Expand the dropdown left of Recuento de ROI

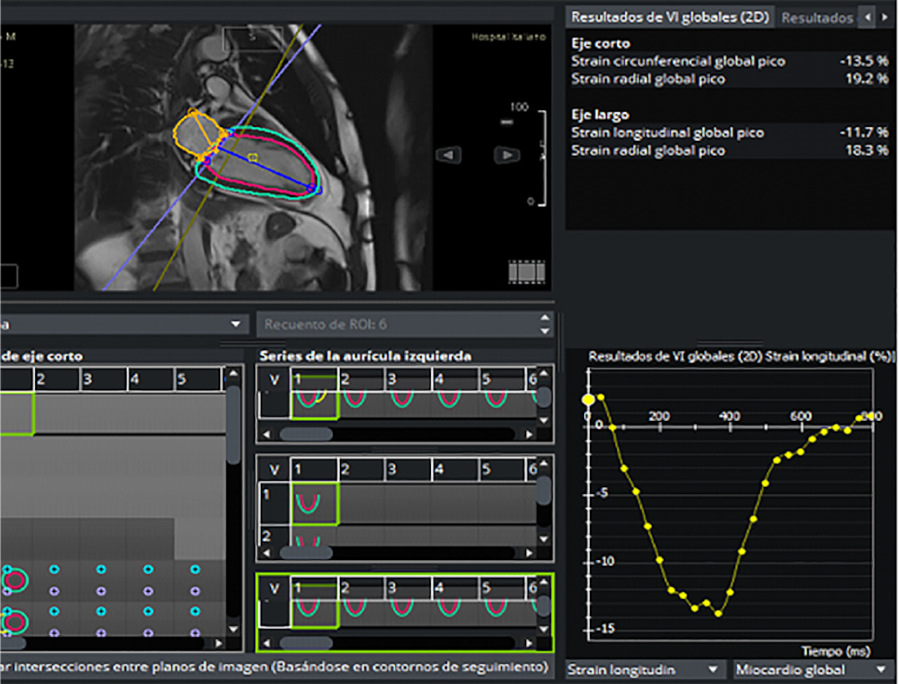click(x=236, y=325)
